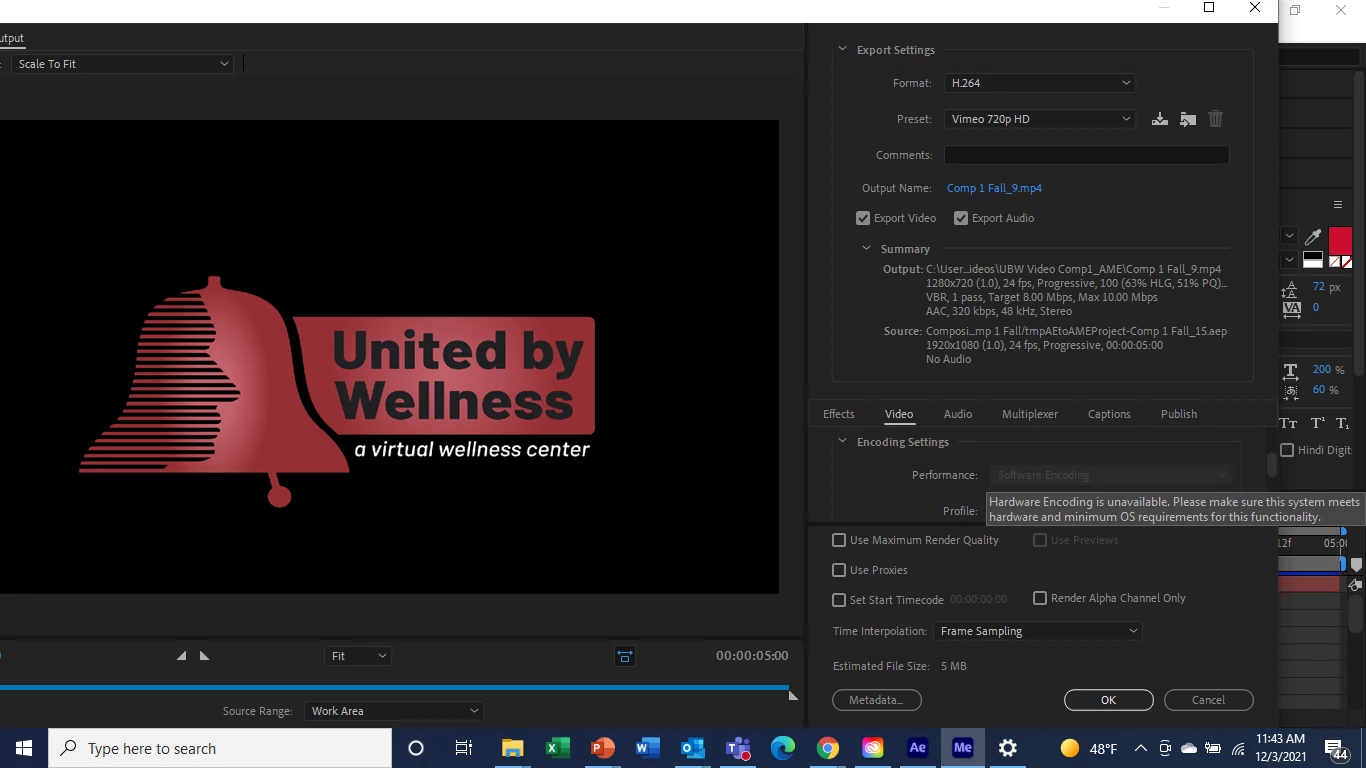Open Google Chrome from the taskbar
The image size is (1366, 768).
(x=827, y=748)
